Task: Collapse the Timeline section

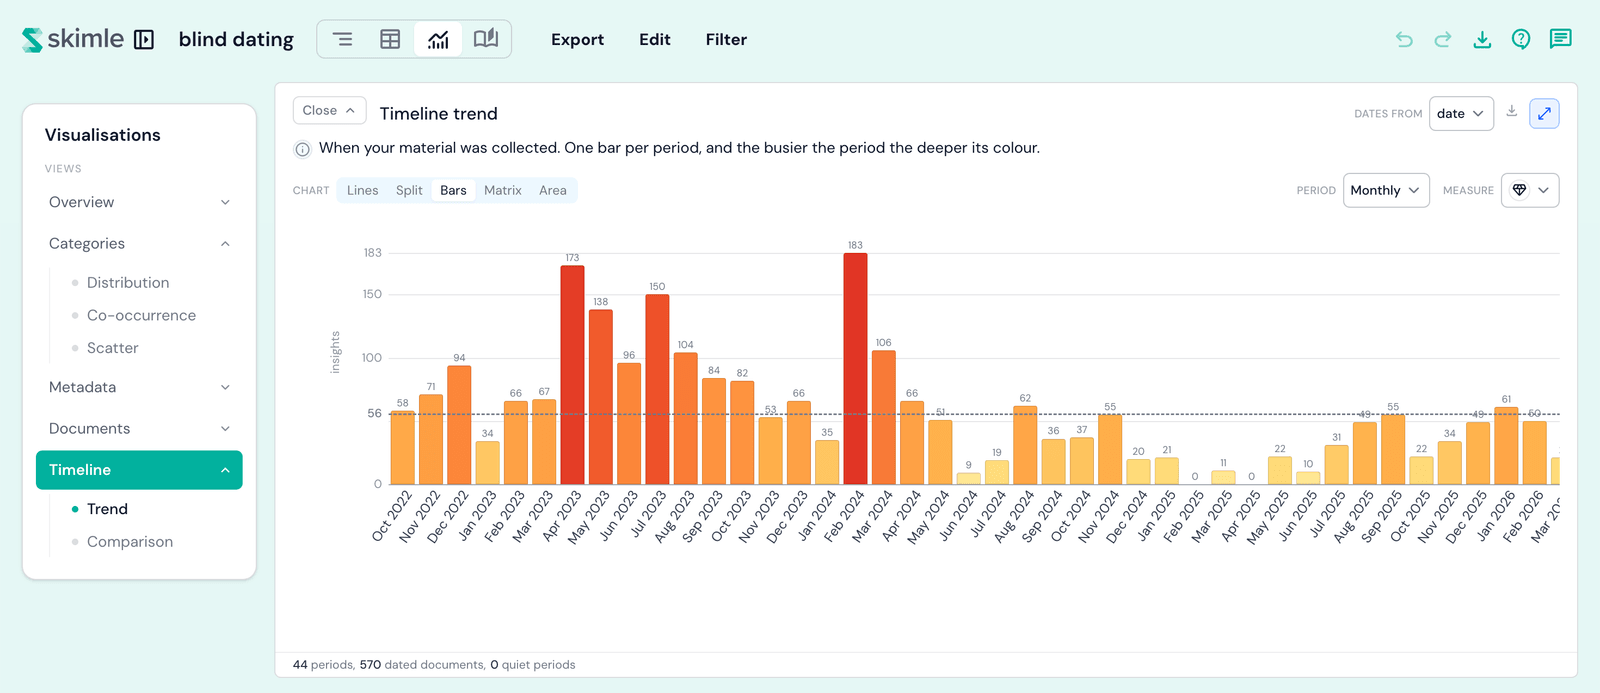Action: tap(139, 470)
